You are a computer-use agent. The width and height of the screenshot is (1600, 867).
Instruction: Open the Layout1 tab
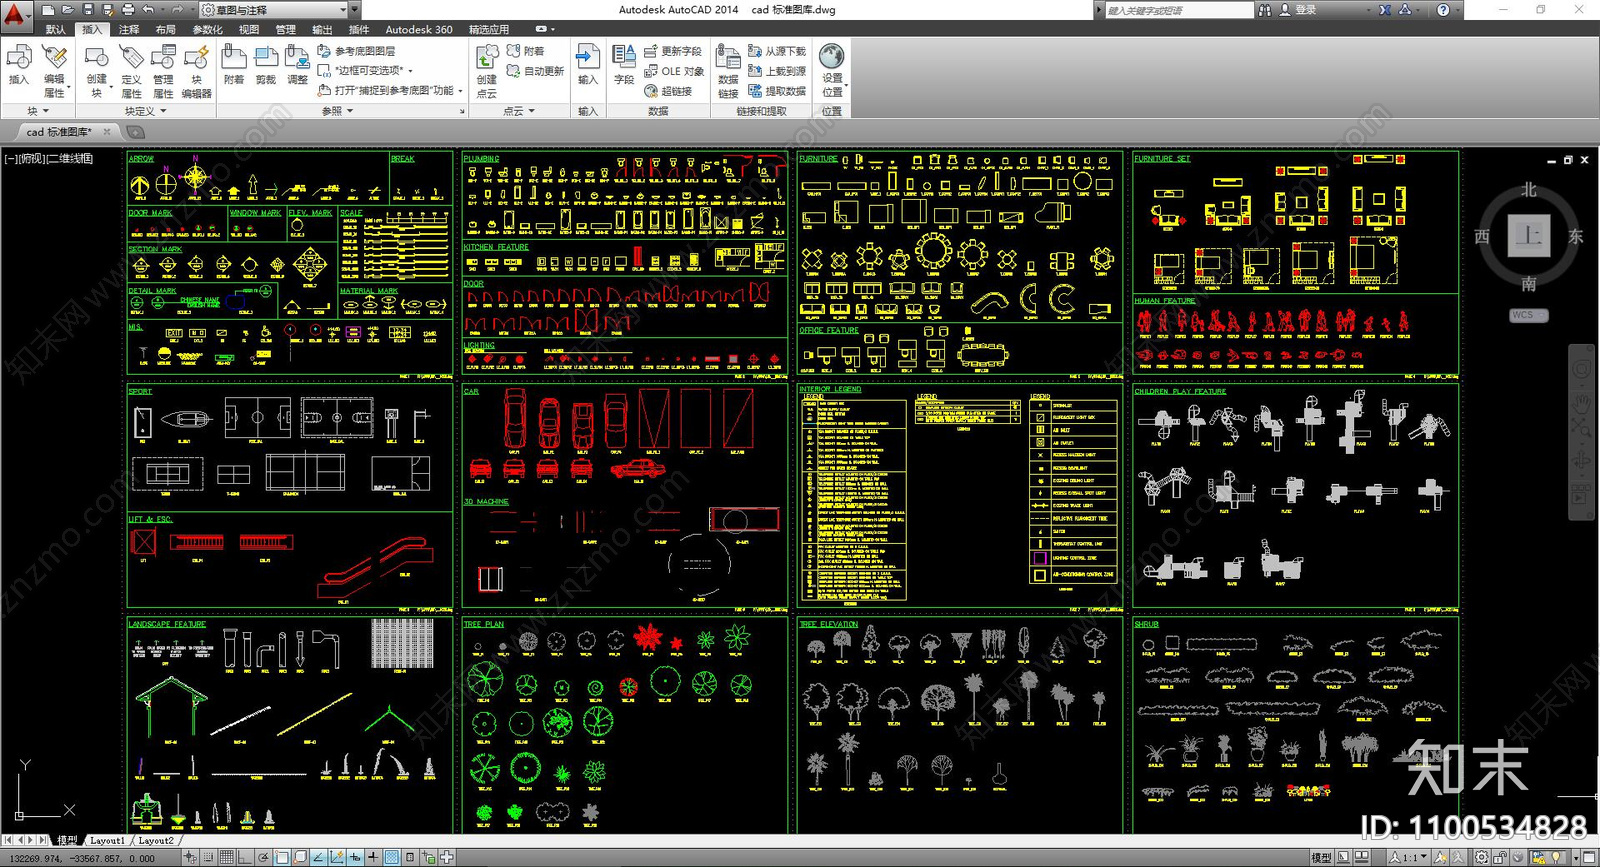click(x=107, y=841)
